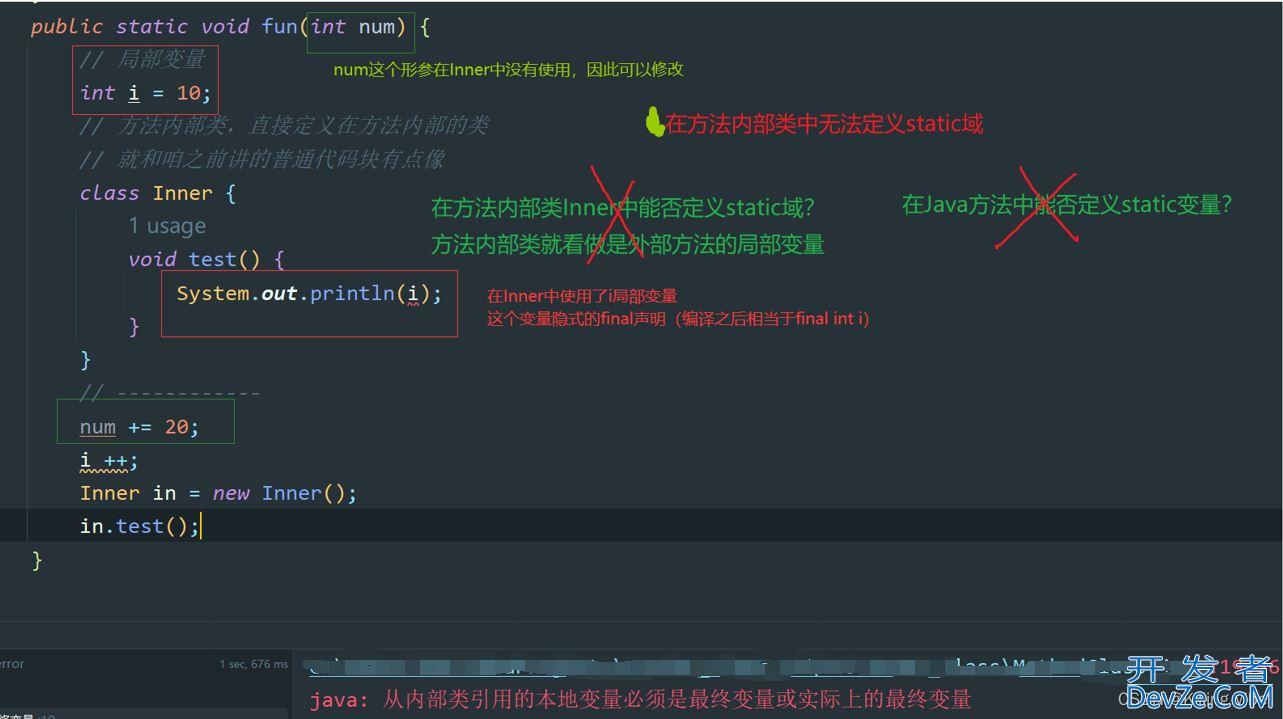Screen dimensions: 1283x719
Task: Place the cursor on the "in.test();" line
Action: (140, 526)
